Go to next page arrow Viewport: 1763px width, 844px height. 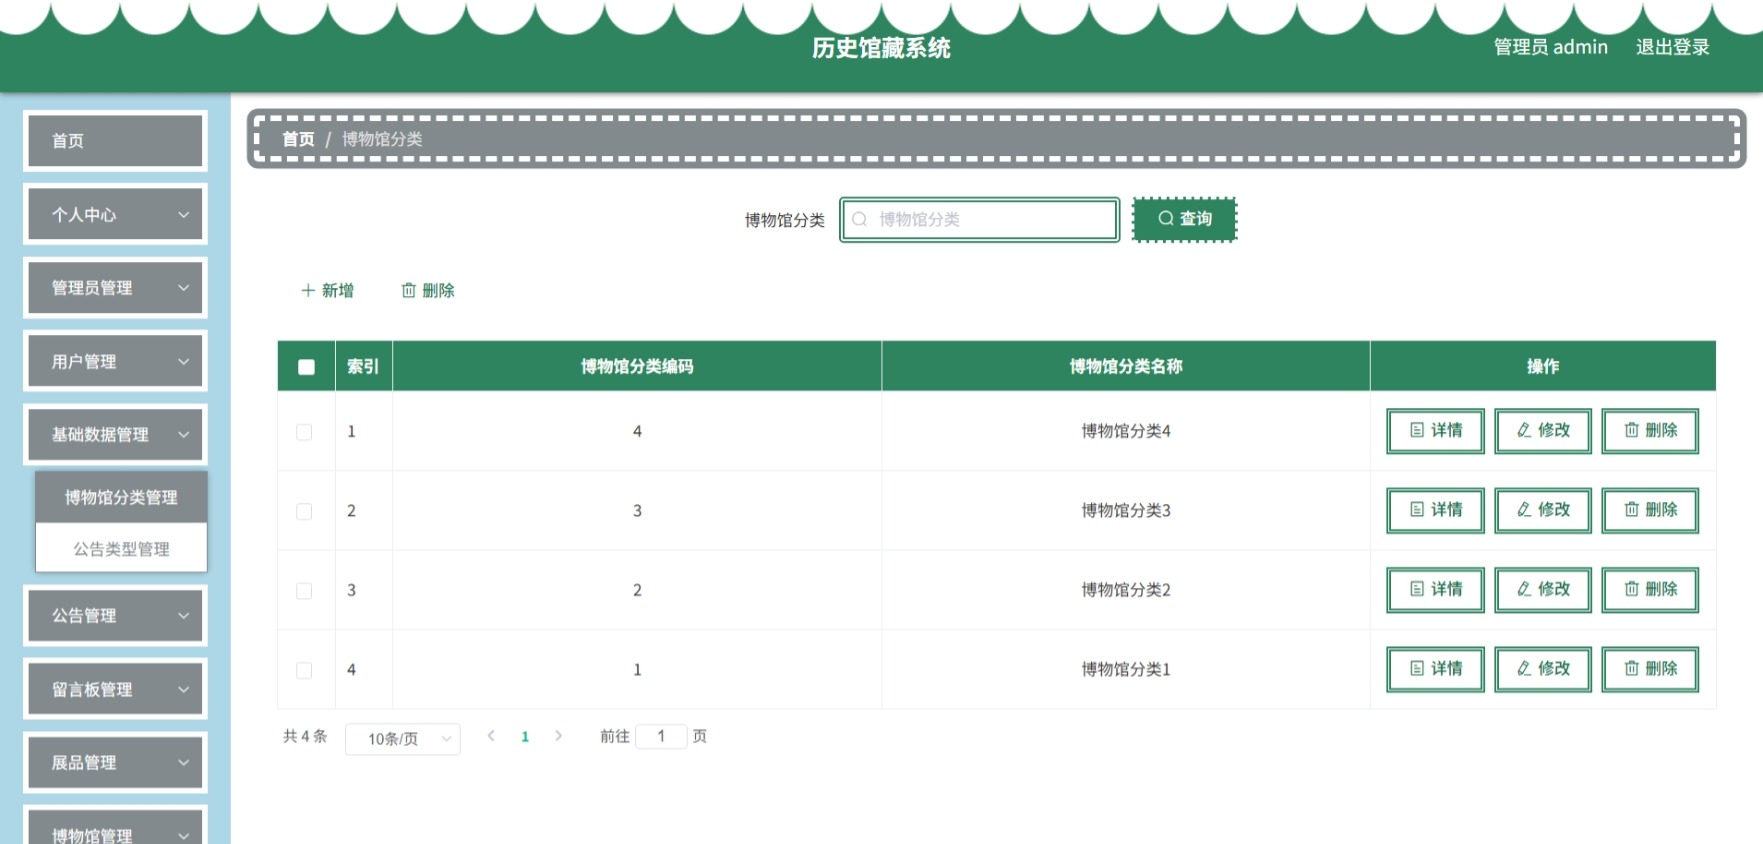(558, 736)
